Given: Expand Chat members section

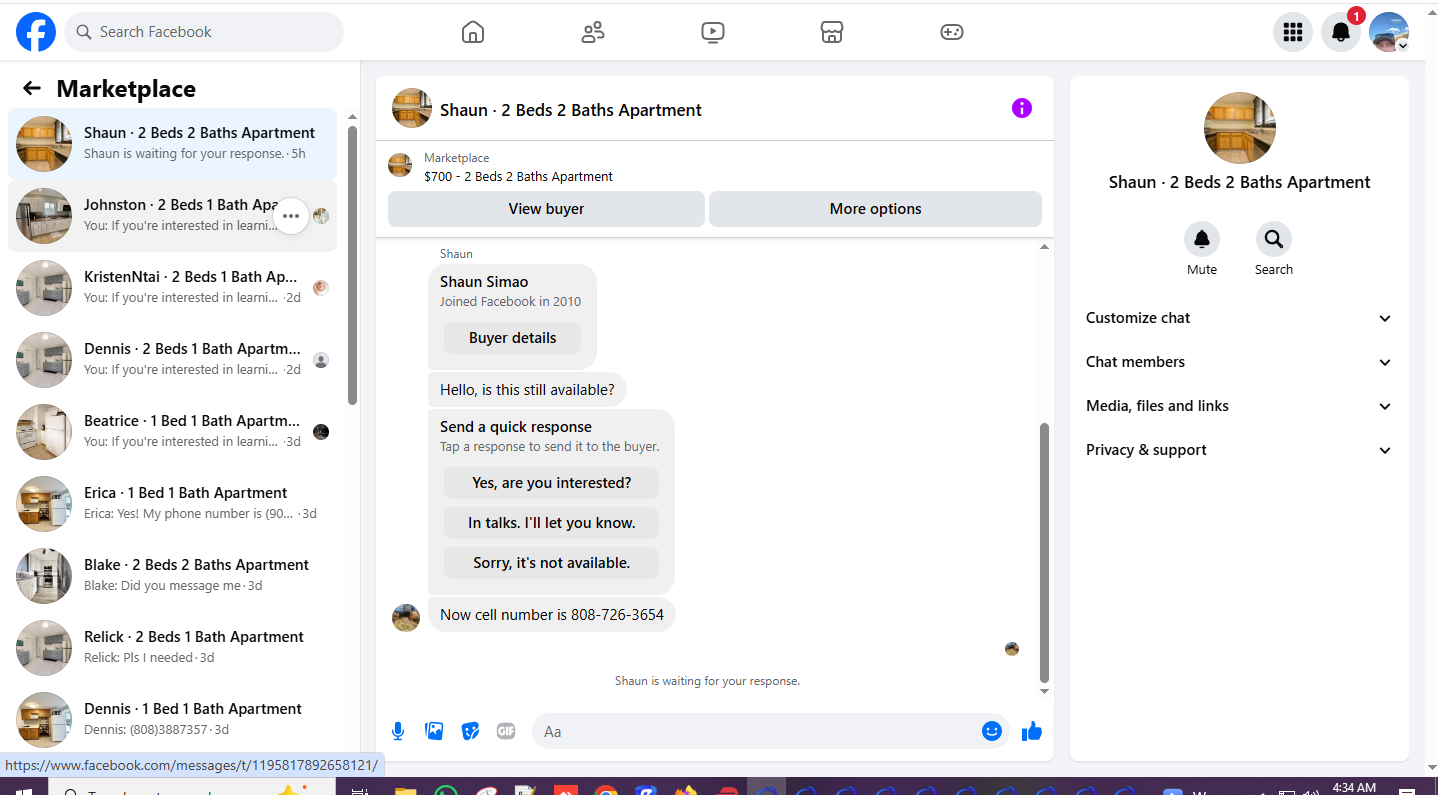Looking at the screenshot, I should [x=1239, y=362].
